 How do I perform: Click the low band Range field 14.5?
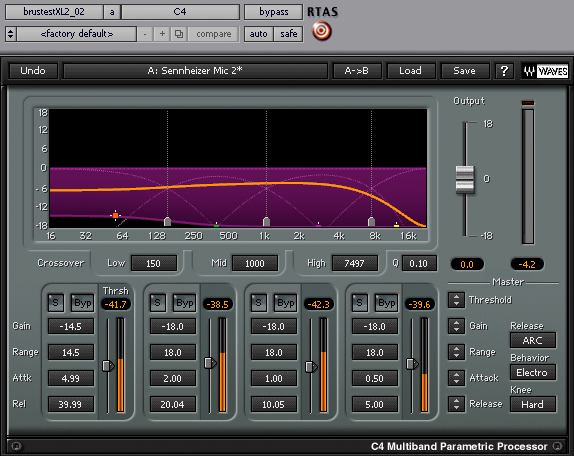pyautogui.click(x=71, y=352)
